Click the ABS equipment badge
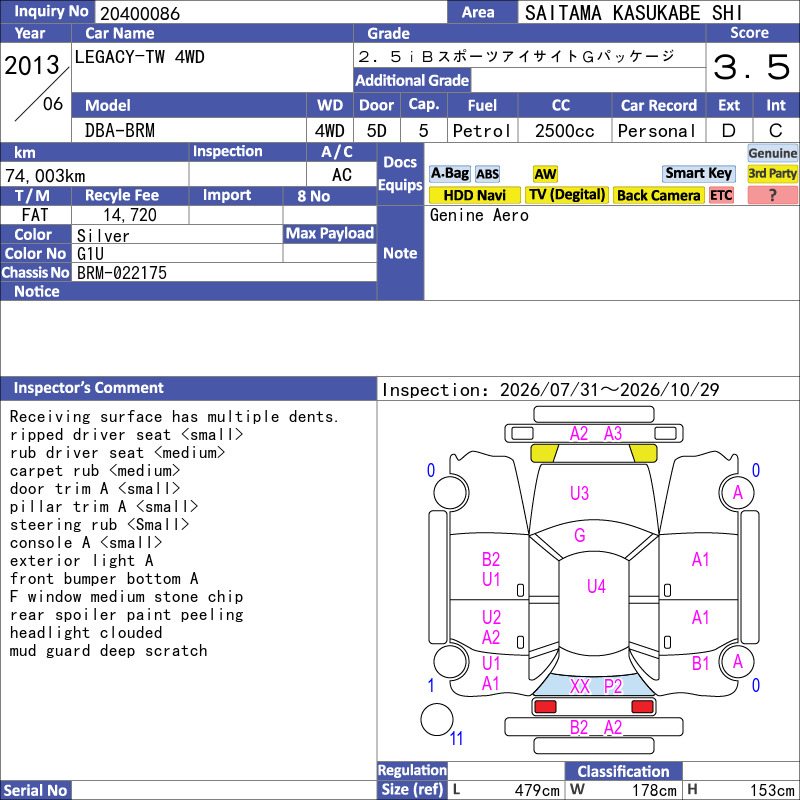Image resolution: width=800 pixels, height=800 pixels. tap(487, 174)
